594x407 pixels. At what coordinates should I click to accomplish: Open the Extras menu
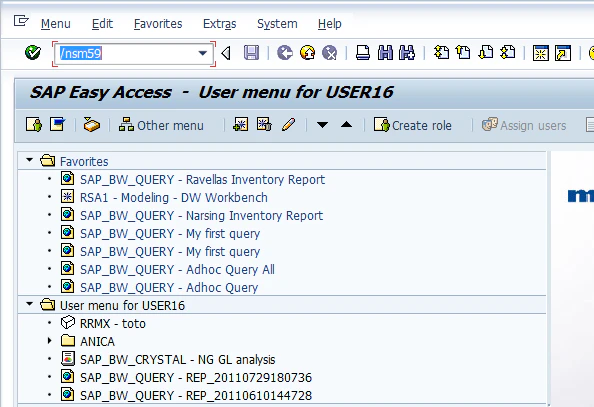coord(220,24)
